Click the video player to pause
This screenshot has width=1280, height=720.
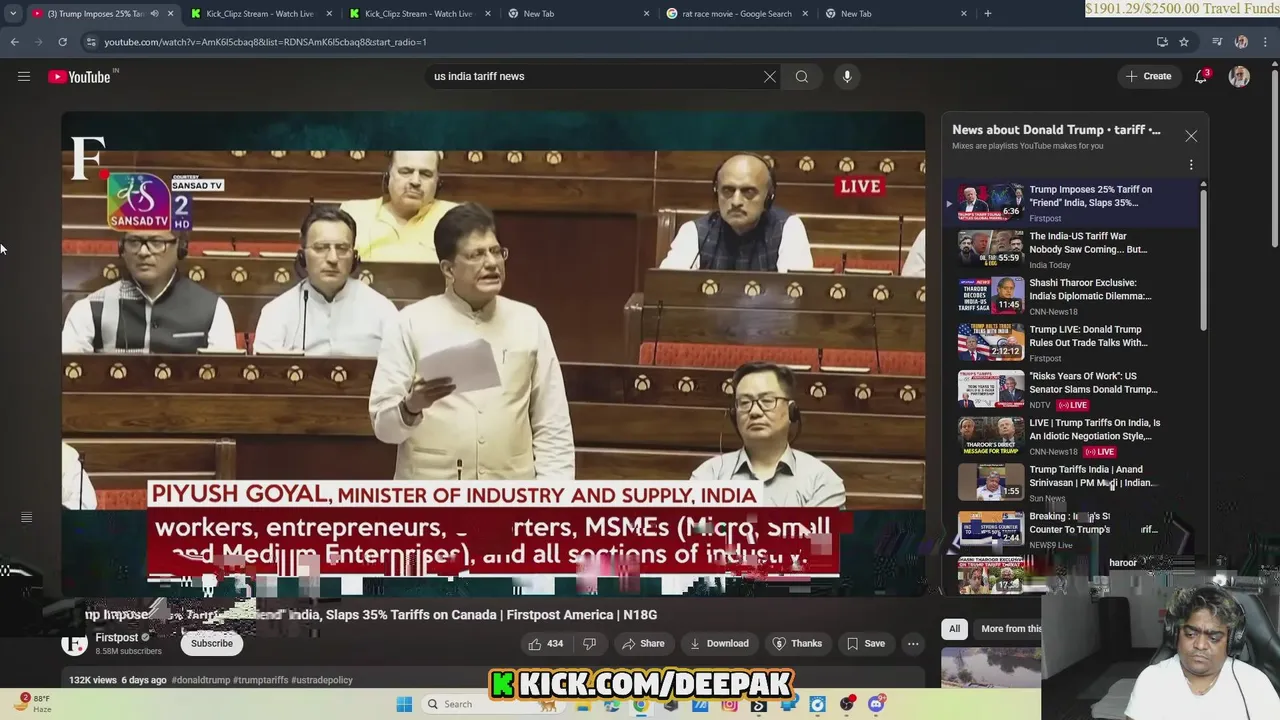coord(493,353)
